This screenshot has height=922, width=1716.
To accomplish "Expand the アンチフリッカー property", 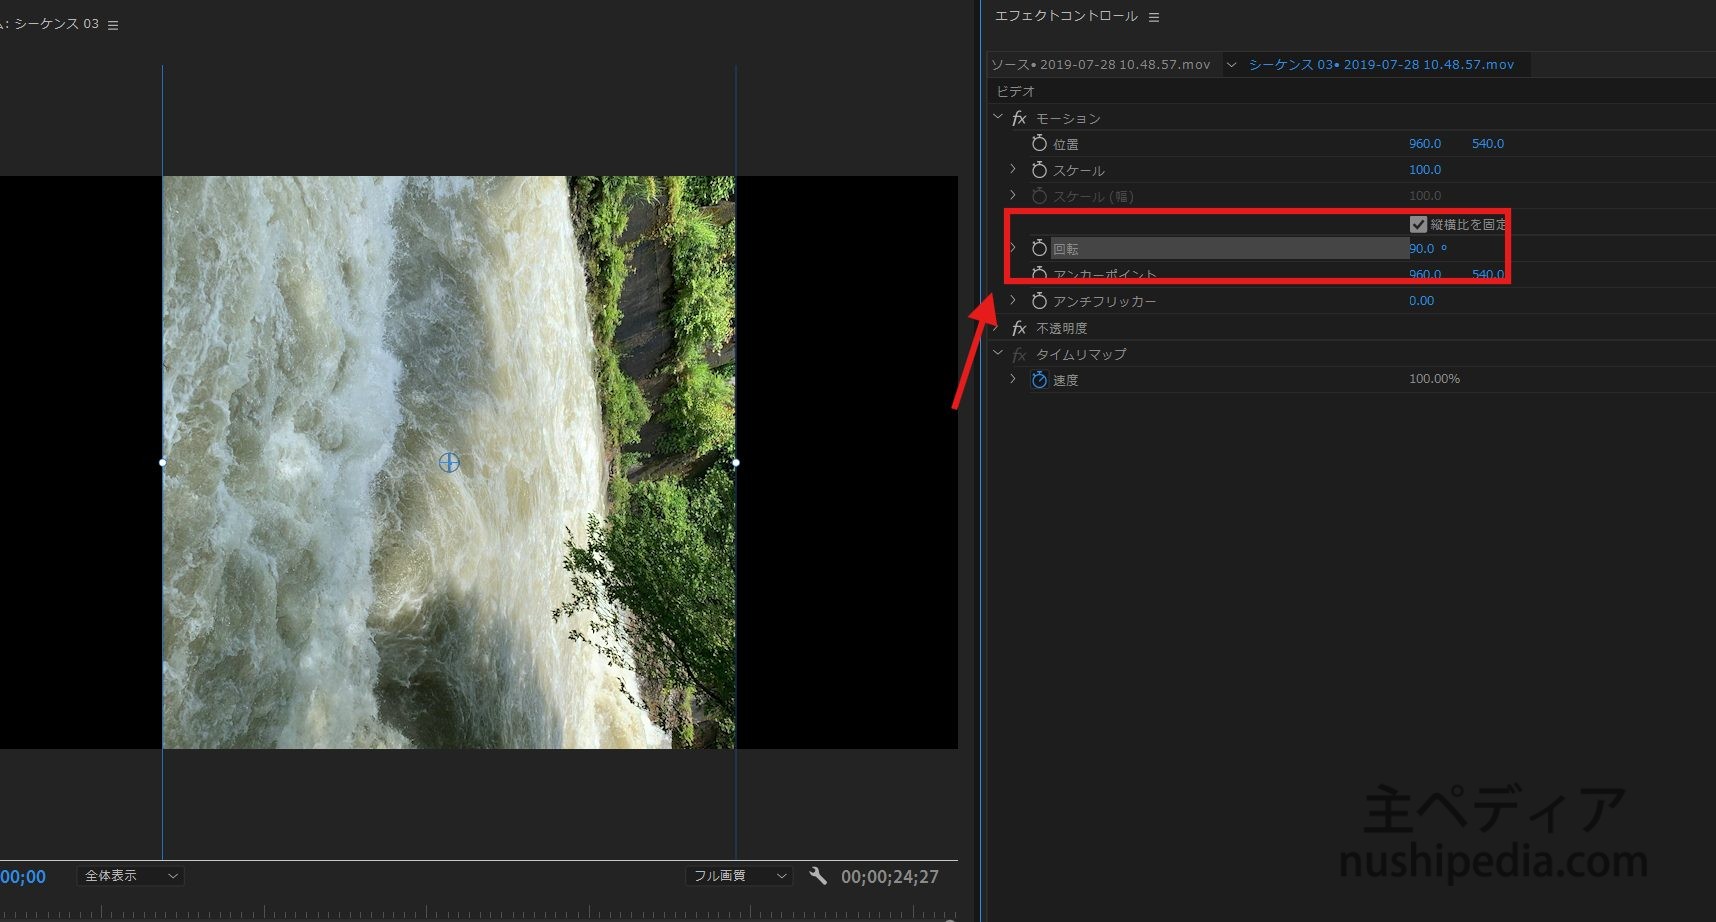I will coord(1013,300).
